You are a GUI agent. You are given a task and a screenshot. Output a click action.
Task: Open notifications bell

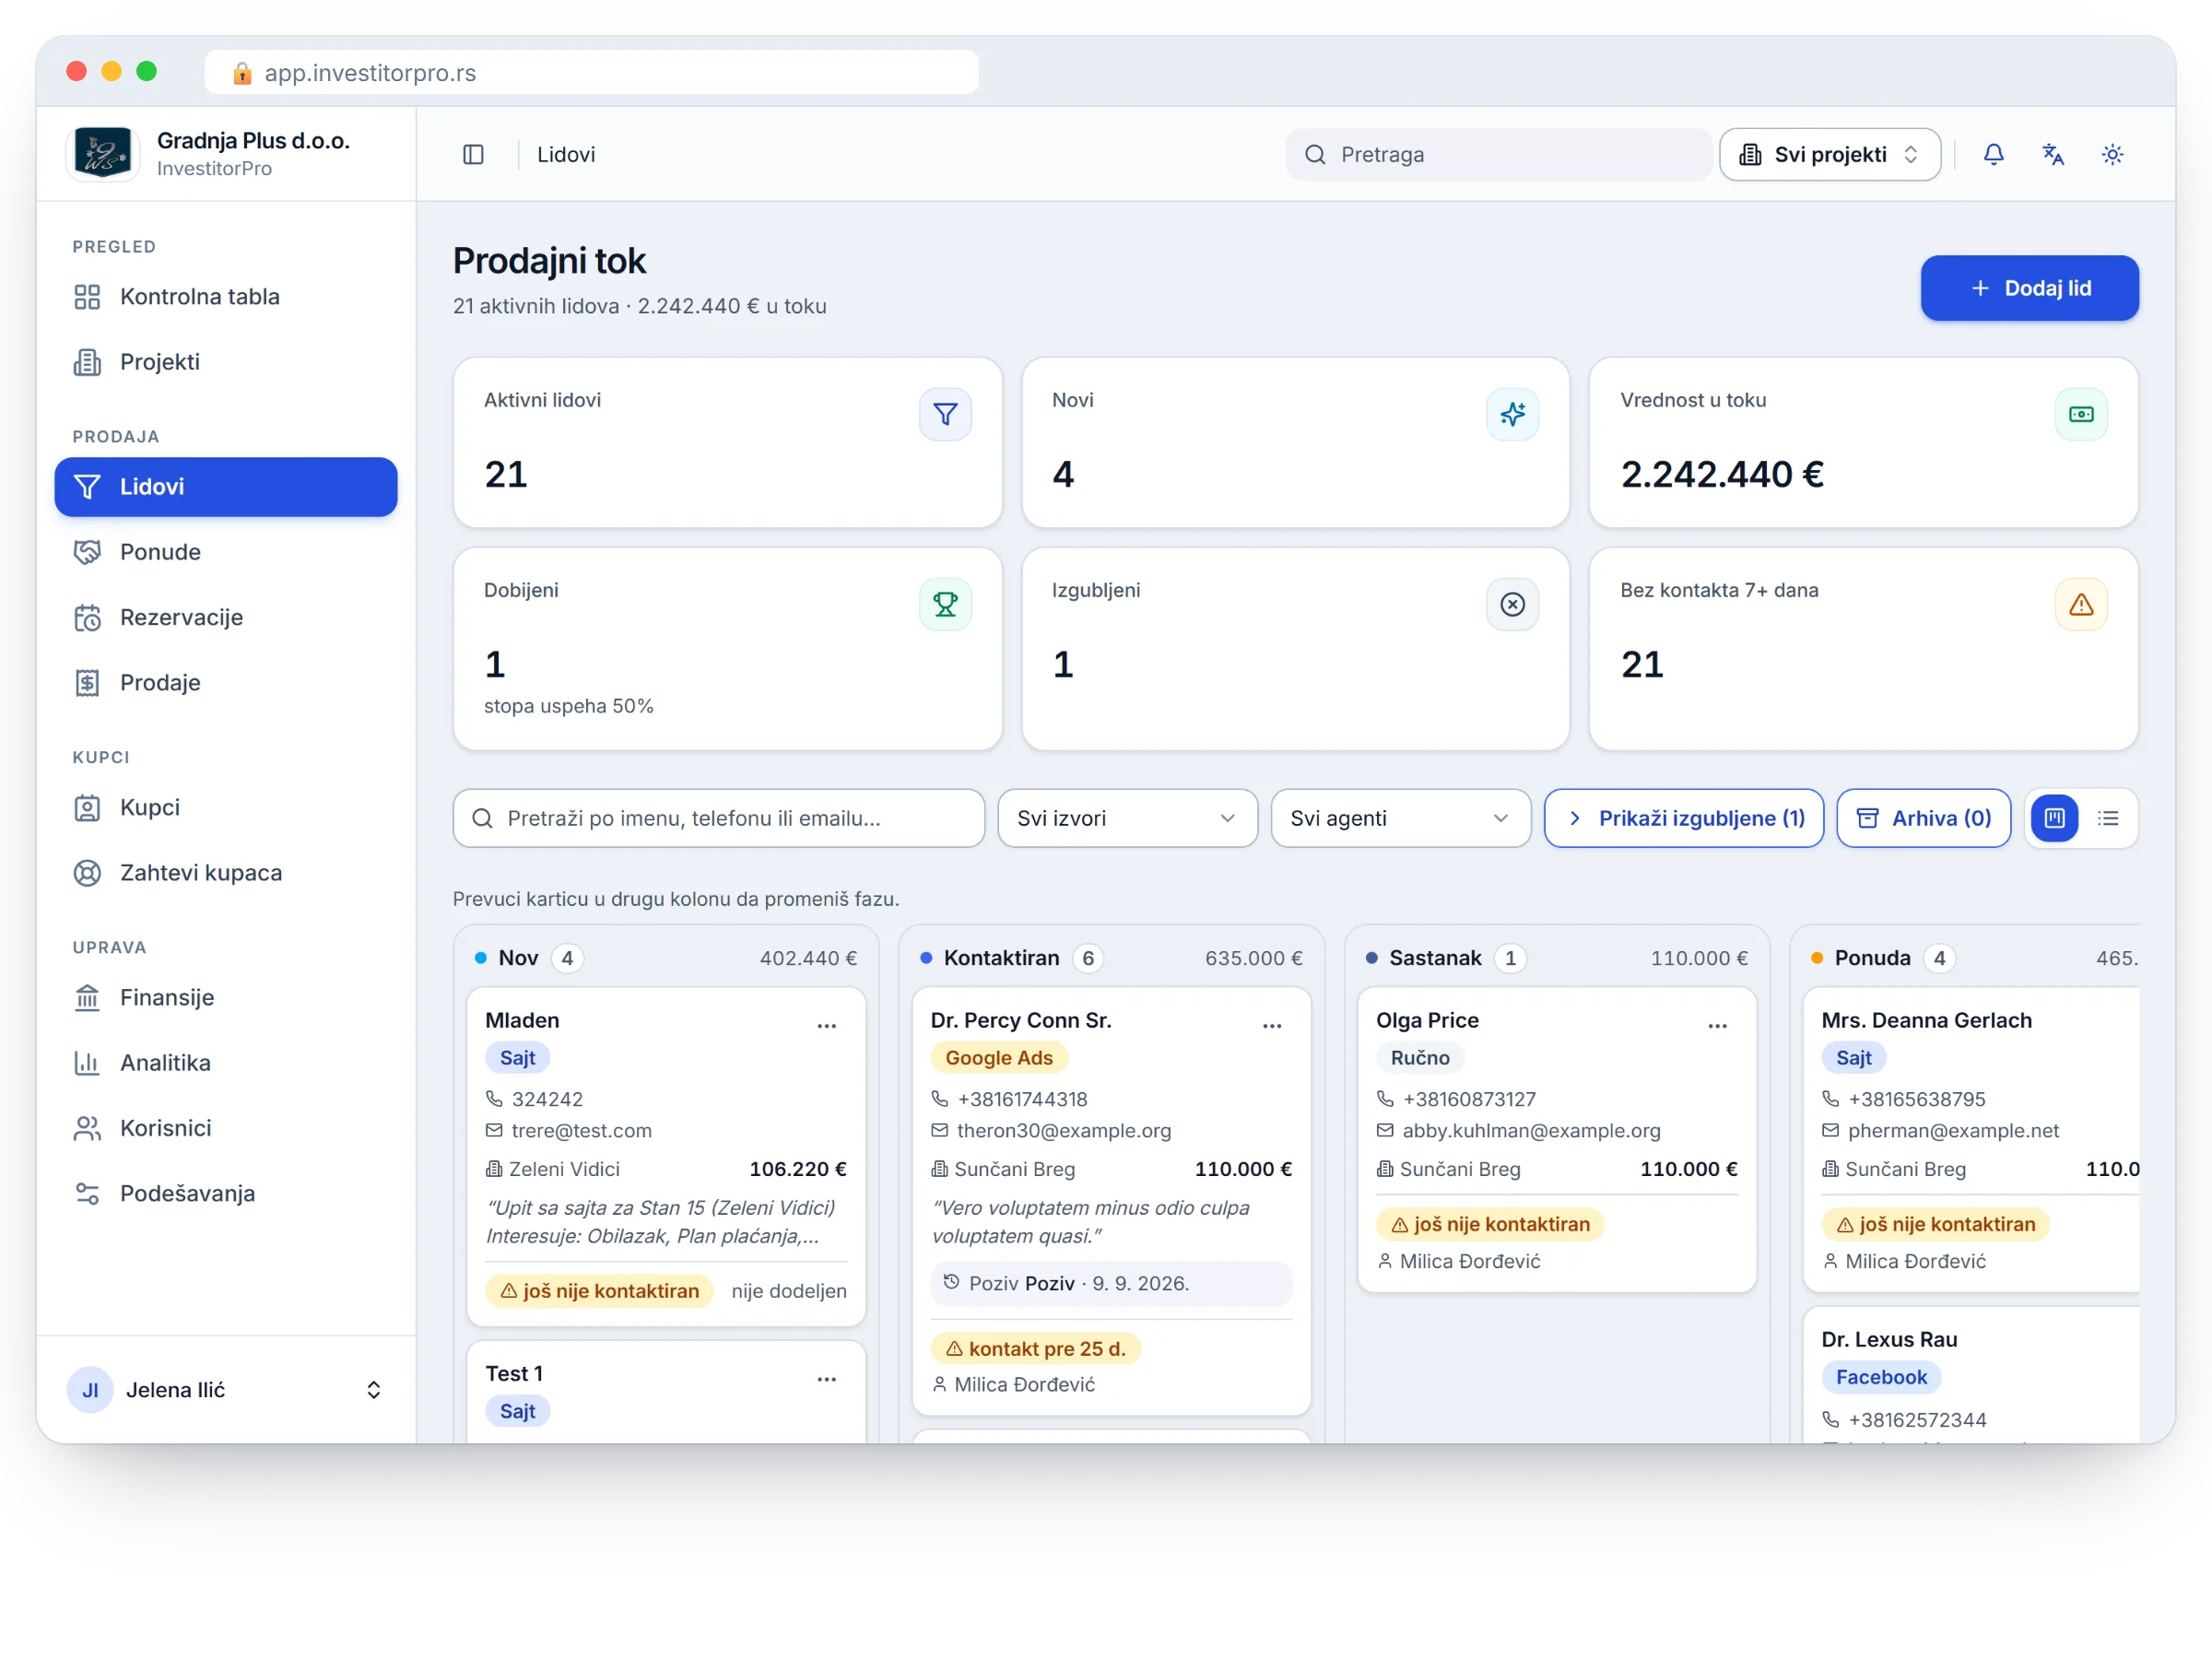1993,154
